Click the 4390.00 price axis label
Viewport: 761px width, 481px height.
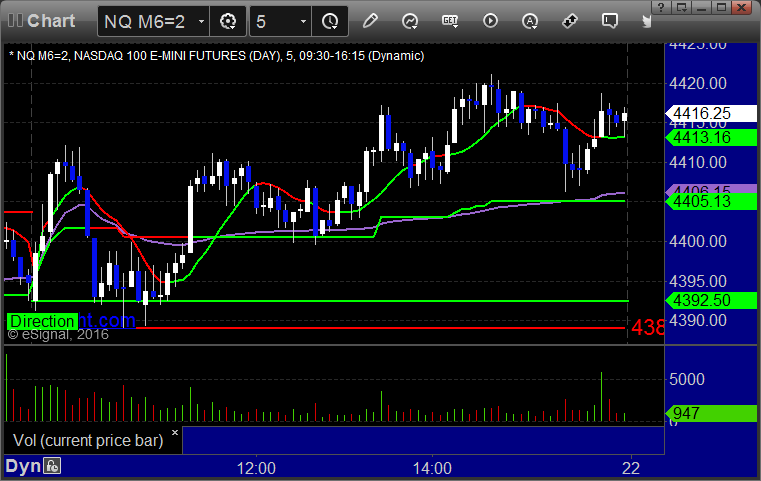(x=698, y=320)
